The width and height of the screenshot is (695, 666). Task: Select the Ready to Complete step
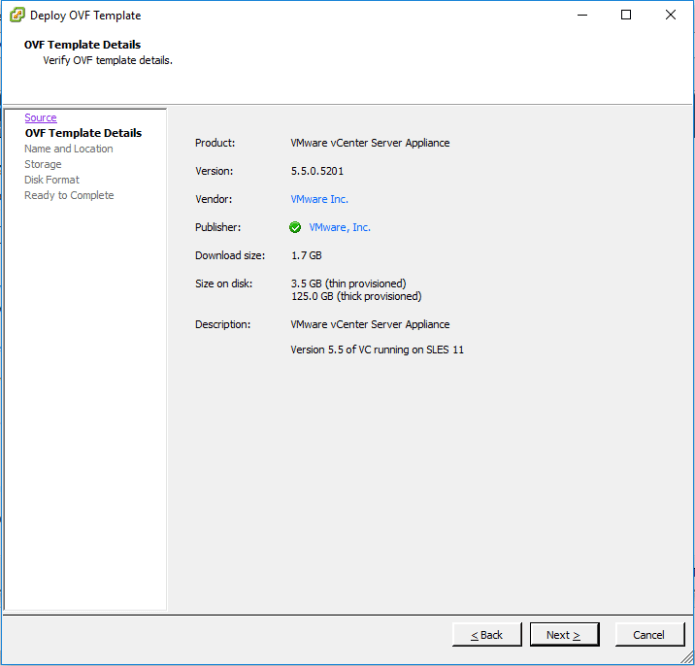(x=69, y=195)
